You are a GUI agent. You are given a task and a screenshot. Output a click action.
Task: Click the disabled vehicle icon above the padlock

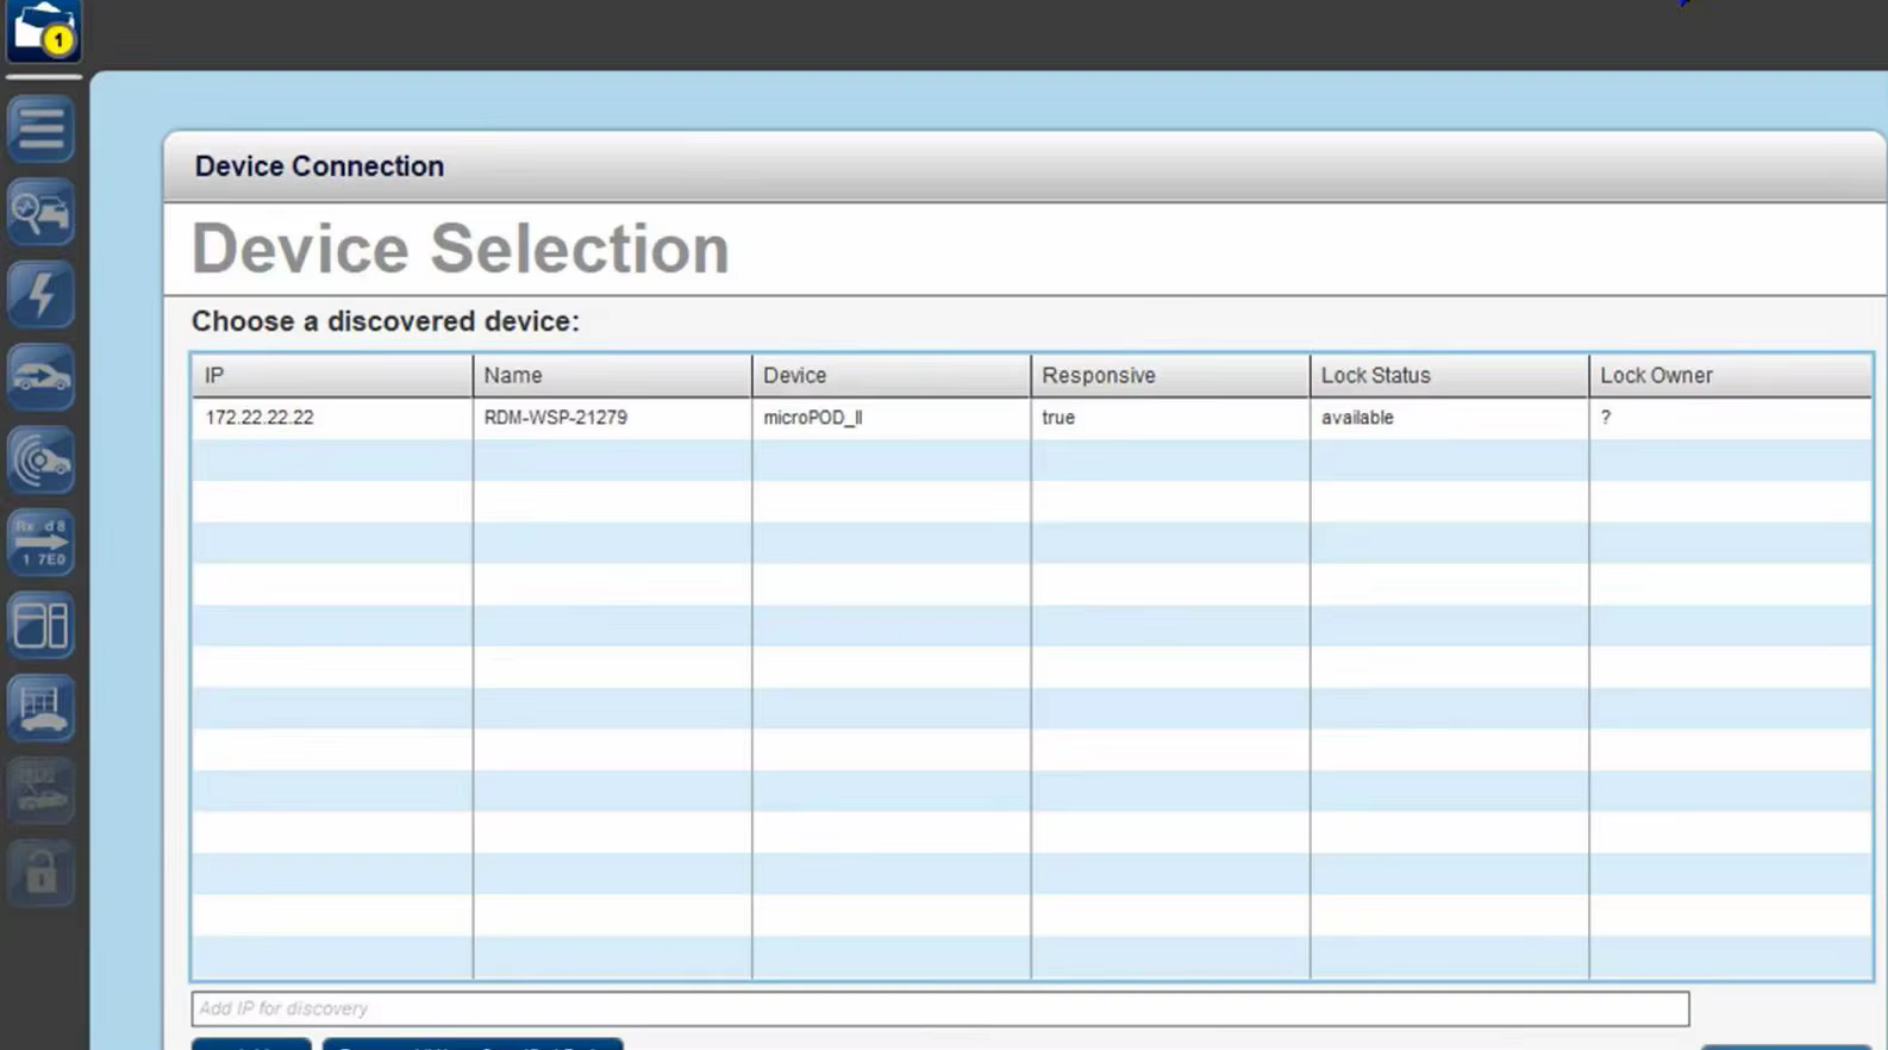[41, 790]
